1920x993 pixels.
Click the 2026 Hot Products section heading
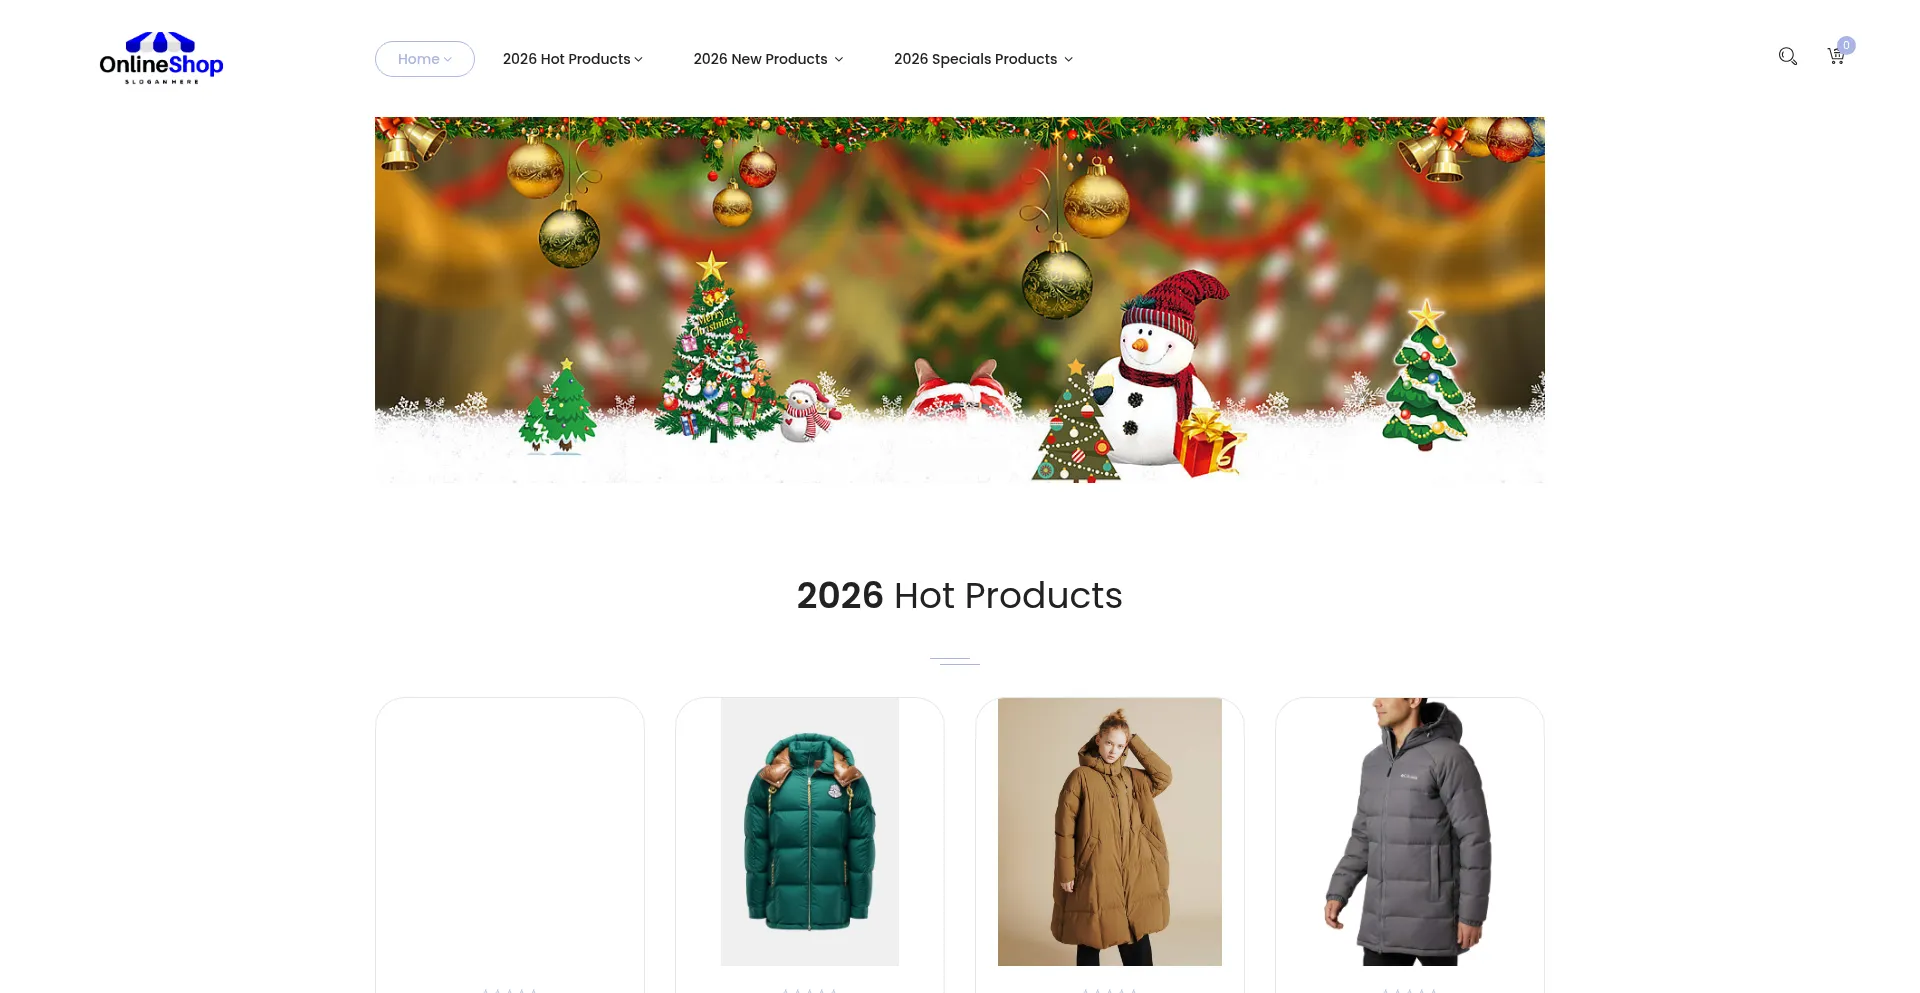(x=960, y=596)
